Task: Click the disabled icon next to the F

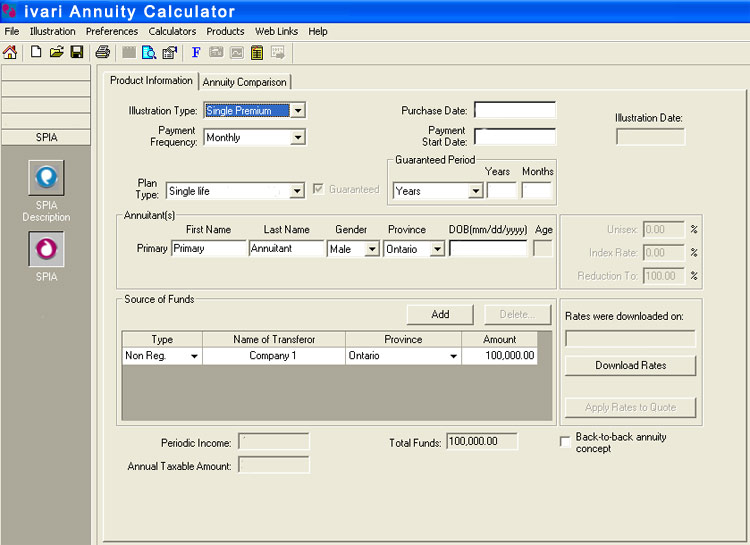Action: [216, 52]
